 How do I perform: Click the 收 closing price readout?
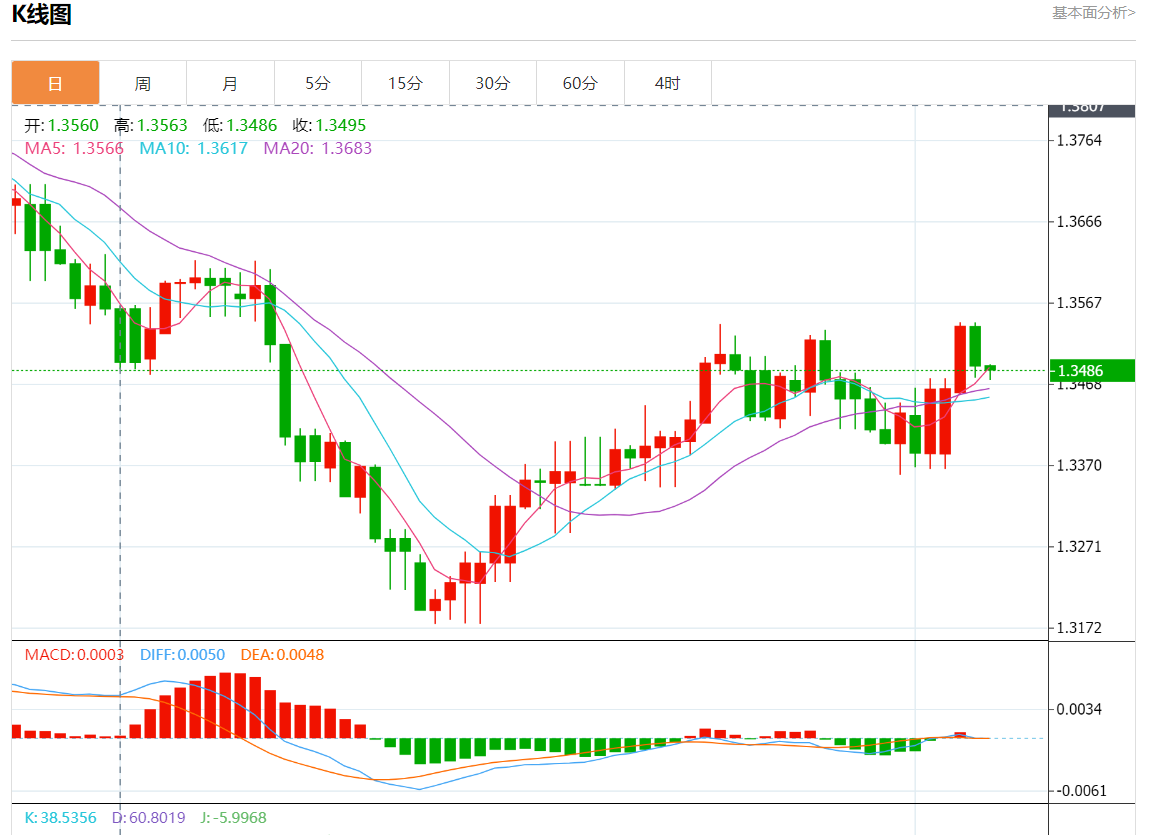(x=329, y=126)
